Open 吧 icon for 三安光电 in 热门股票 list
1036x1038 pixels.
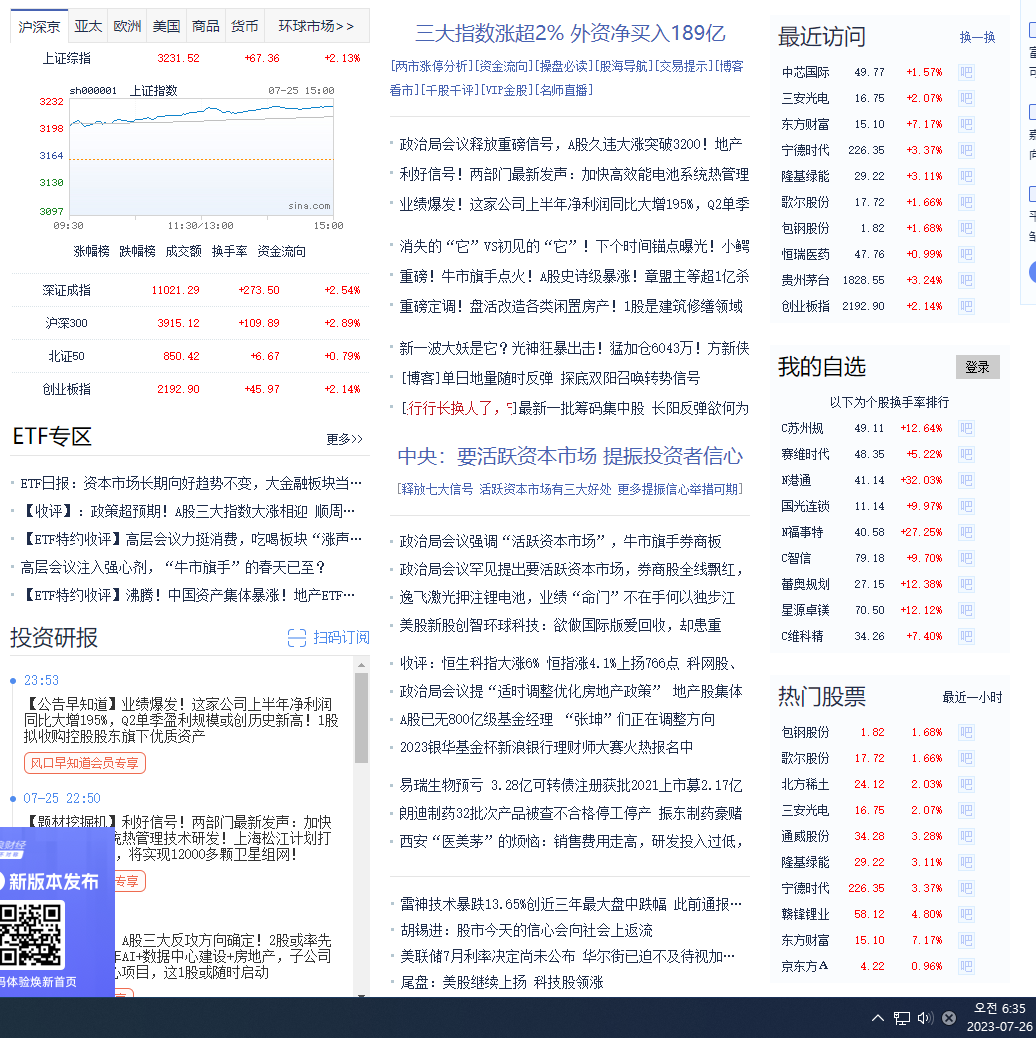point(966,810)
